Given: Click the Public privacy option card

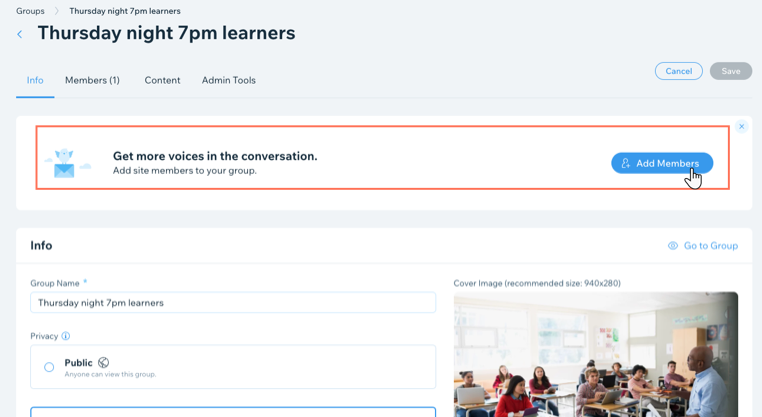Looking at the screenshot, I should pyautogui.click(x=233, y=367).
